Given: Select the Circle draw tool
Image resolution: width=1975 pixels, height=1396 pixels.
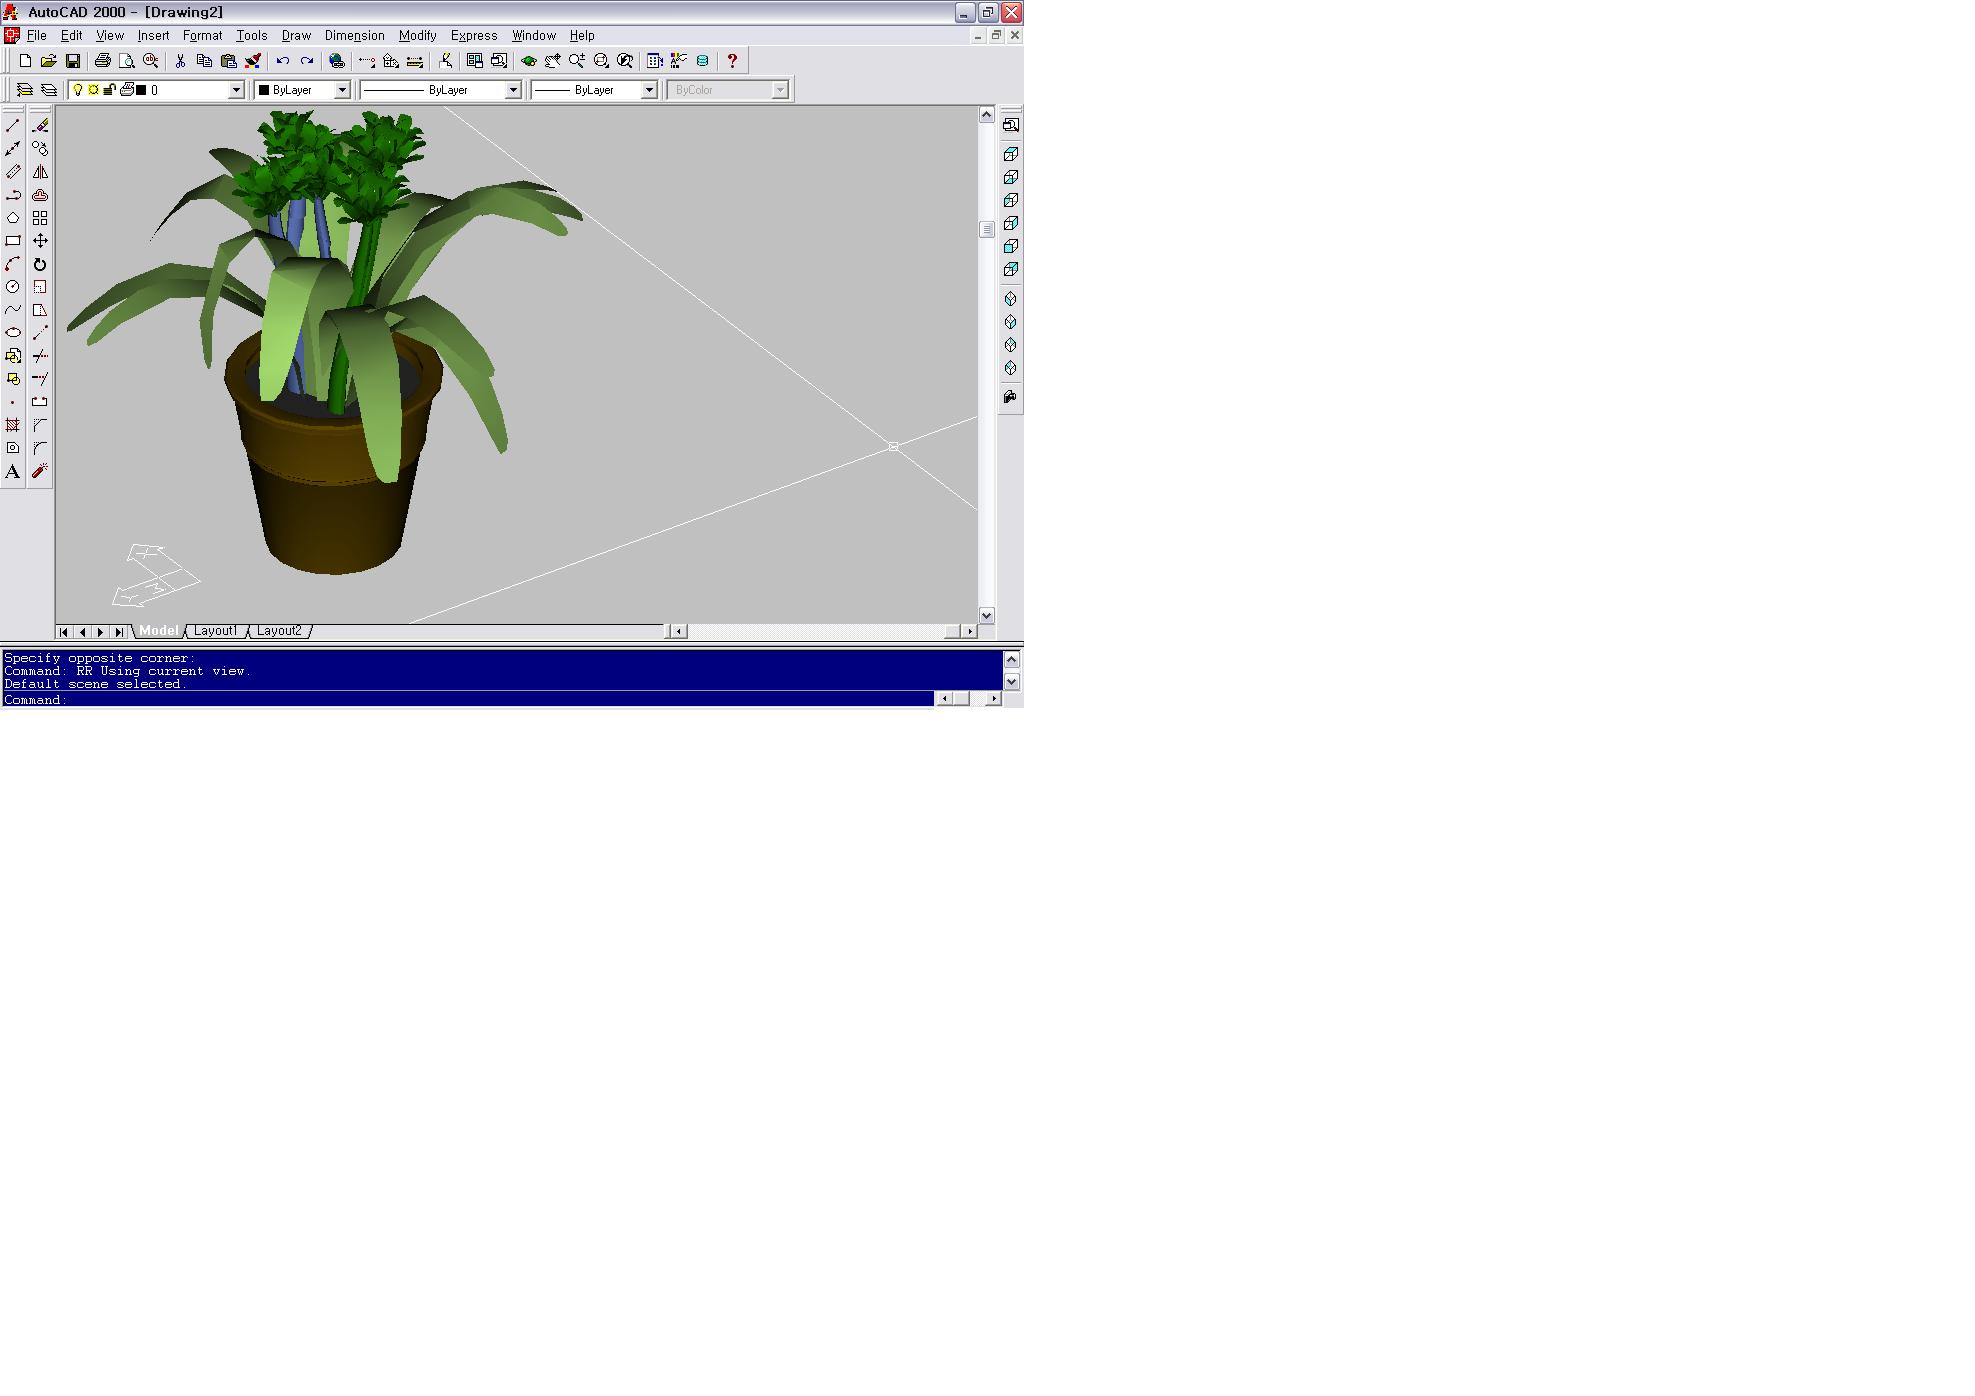Looking at the screenshot, I should coord(13,287).
